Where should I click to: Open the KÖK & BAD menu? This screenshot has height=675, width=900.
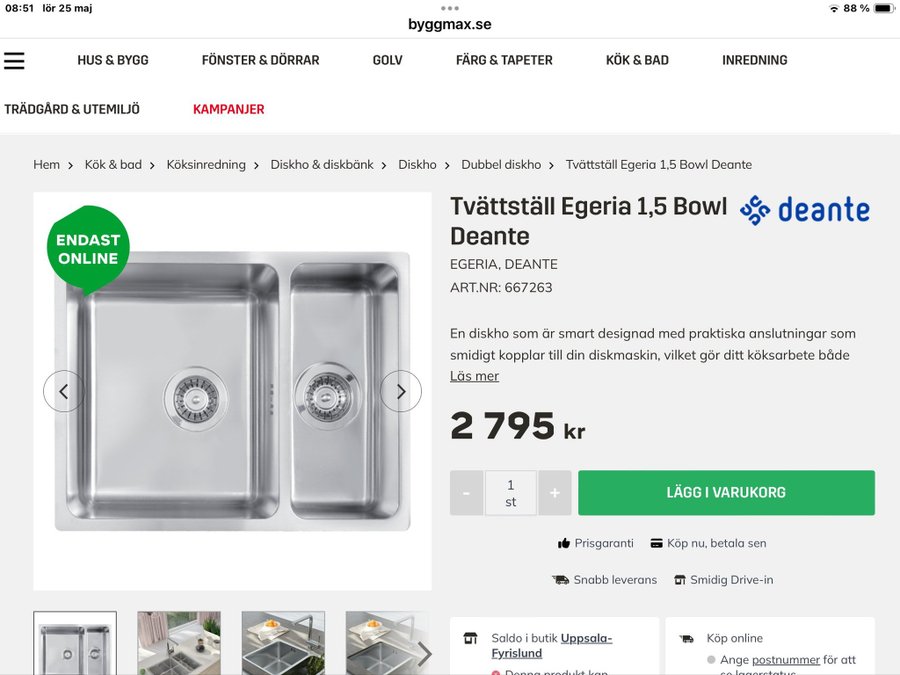[637, 60]
